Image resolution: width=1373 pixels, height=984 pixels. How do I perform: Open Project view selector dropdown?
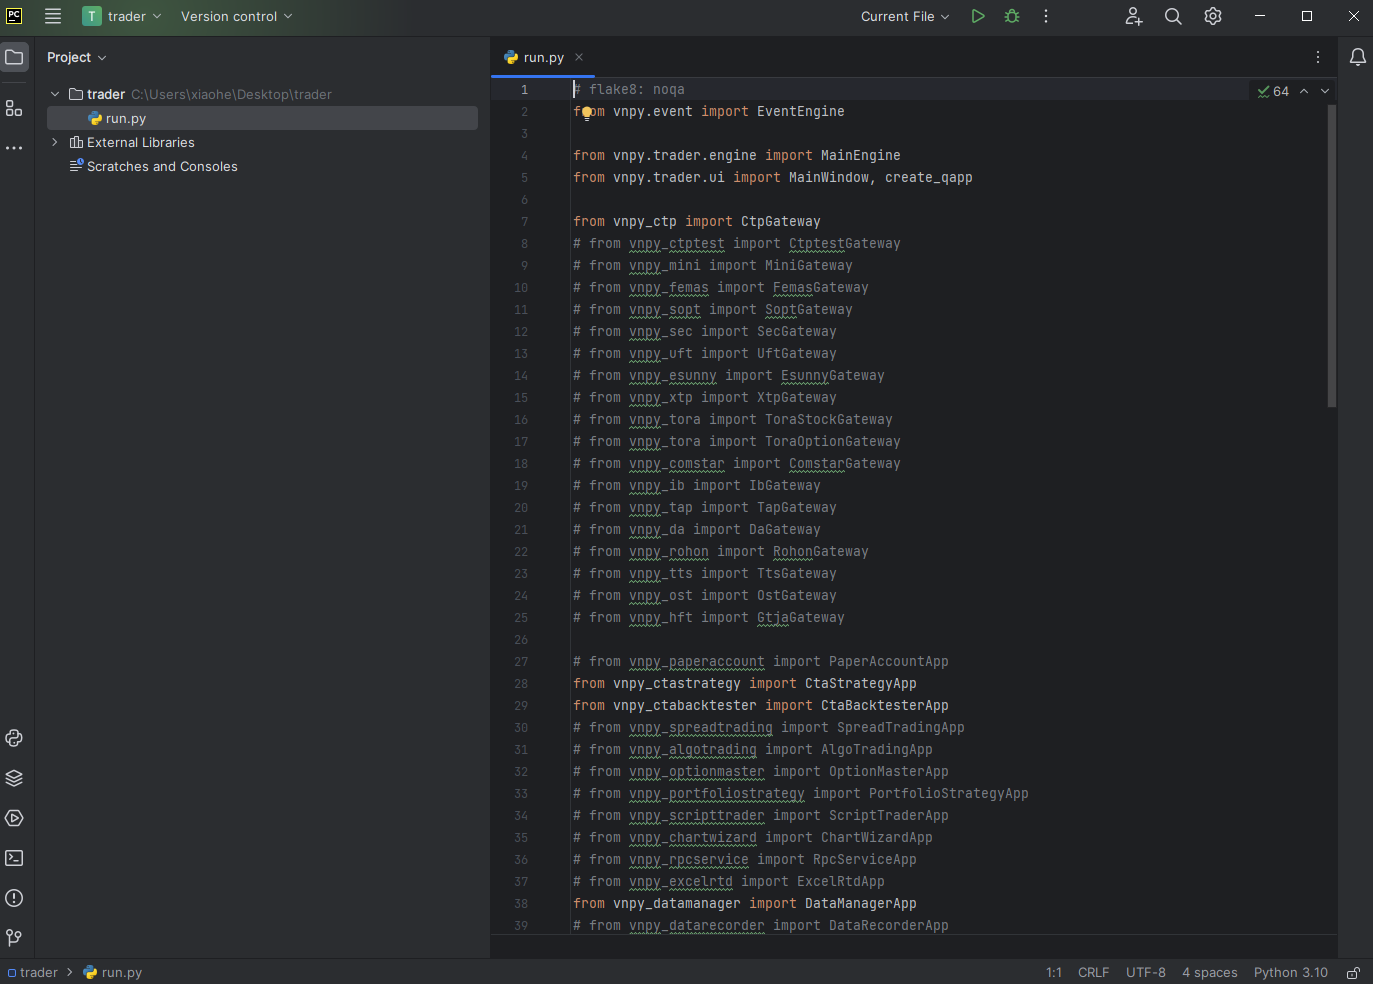coord(76,57)
